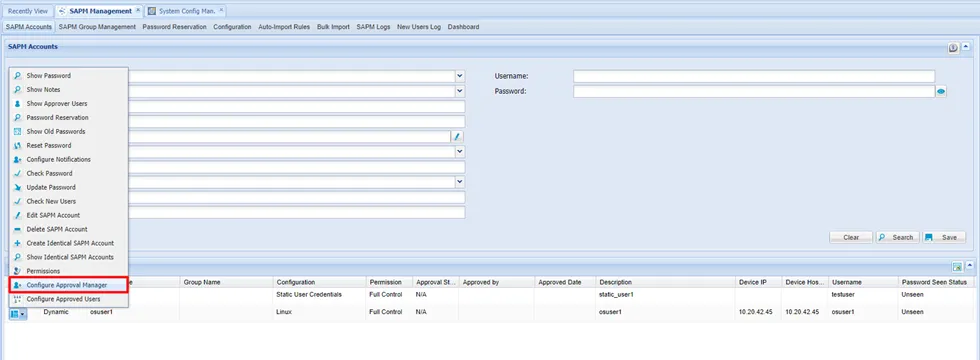Open the New Users Log sub-tab
This screenshot has width=980, height=360.
click(x=419, y=27)
